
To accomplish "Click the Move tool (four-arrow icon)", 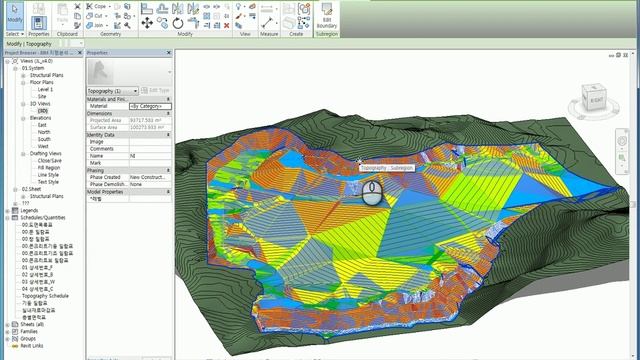I will (x=147, y=23).
